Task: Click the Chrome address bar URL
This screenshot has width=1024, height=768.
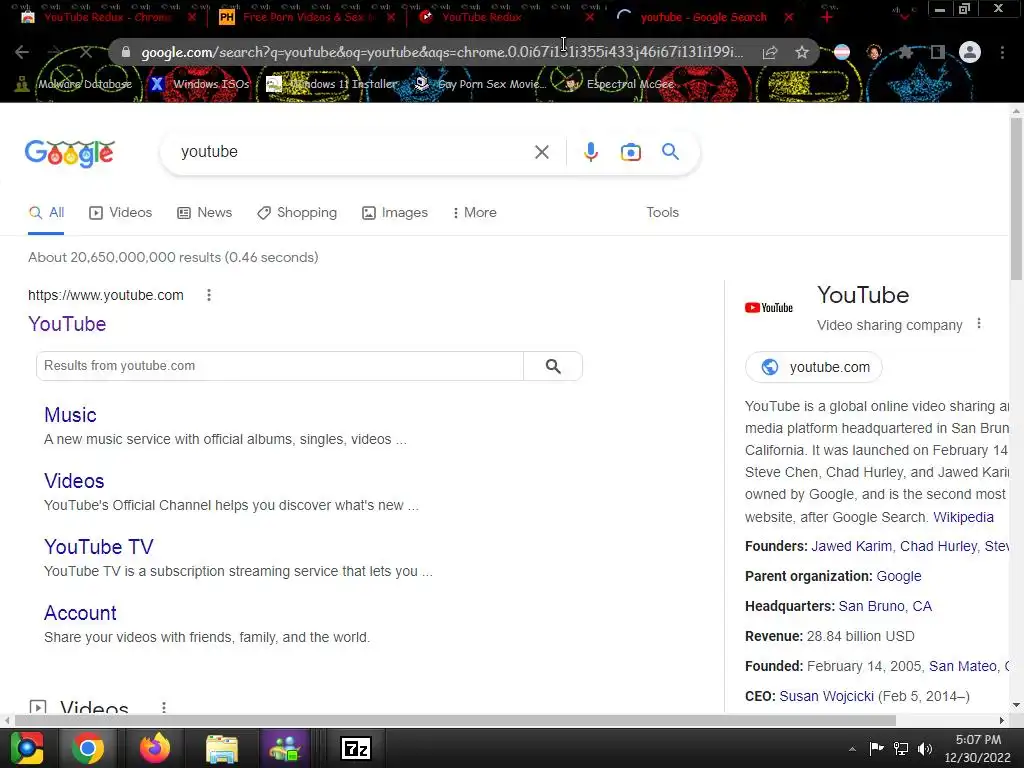Action: coord(442,52)
